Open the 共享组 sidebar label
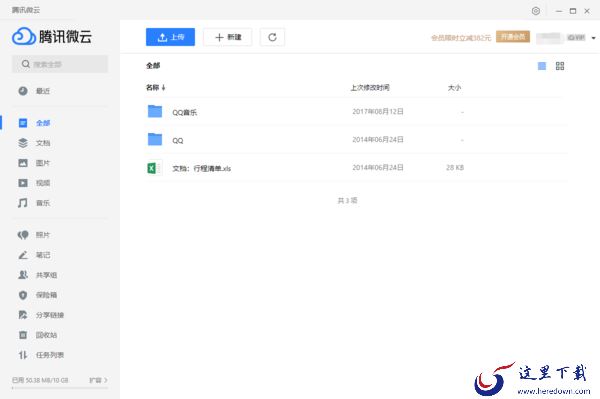The width and height of the screenshot is (600, 399). coord(46,275)
